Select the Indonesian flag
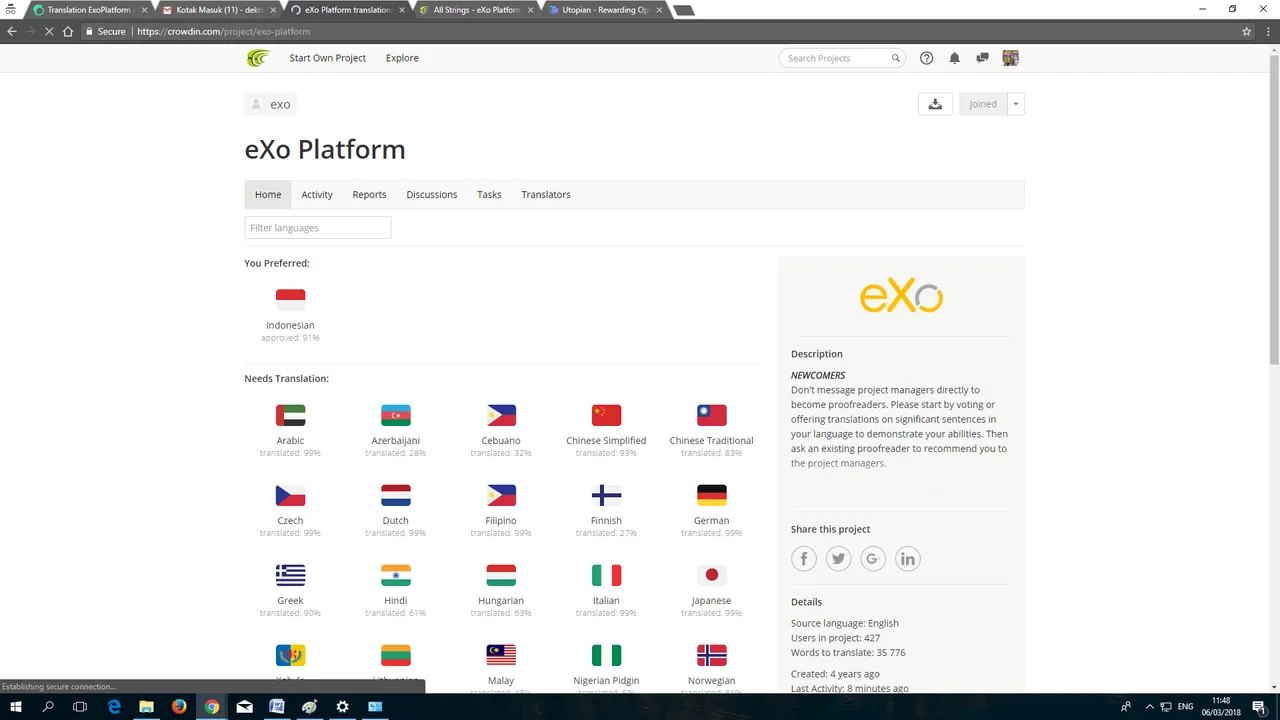1280x720 pixels. tap(290, 299)
